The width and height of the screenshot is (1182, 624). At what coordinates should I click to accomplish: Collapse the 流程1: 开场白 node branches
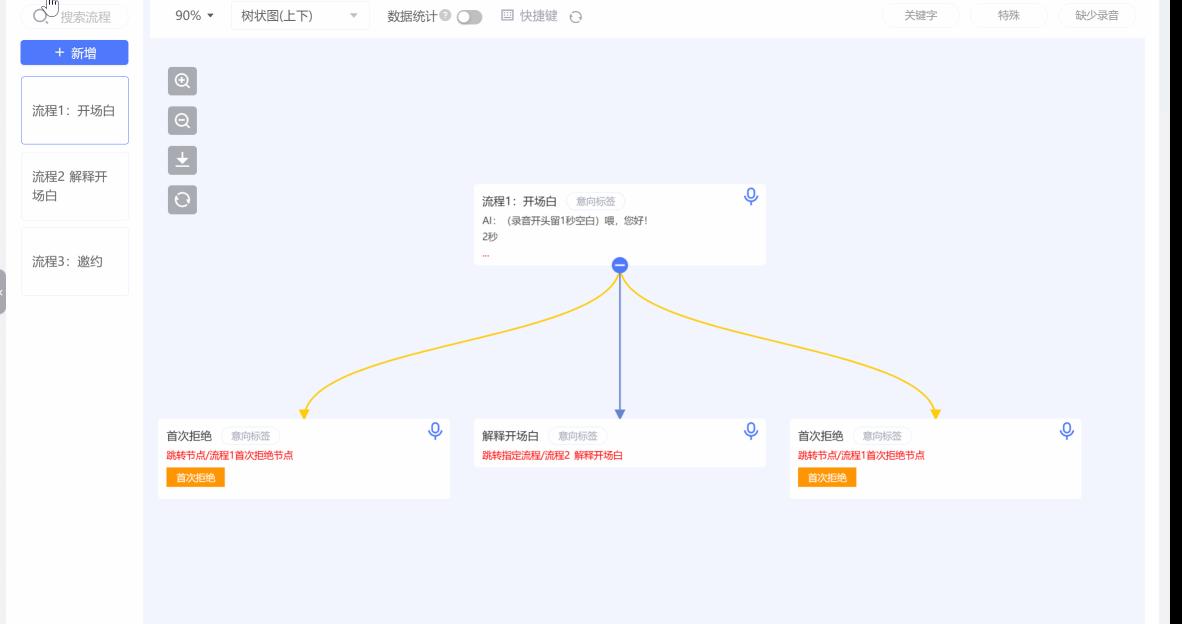tap(621, 265)
